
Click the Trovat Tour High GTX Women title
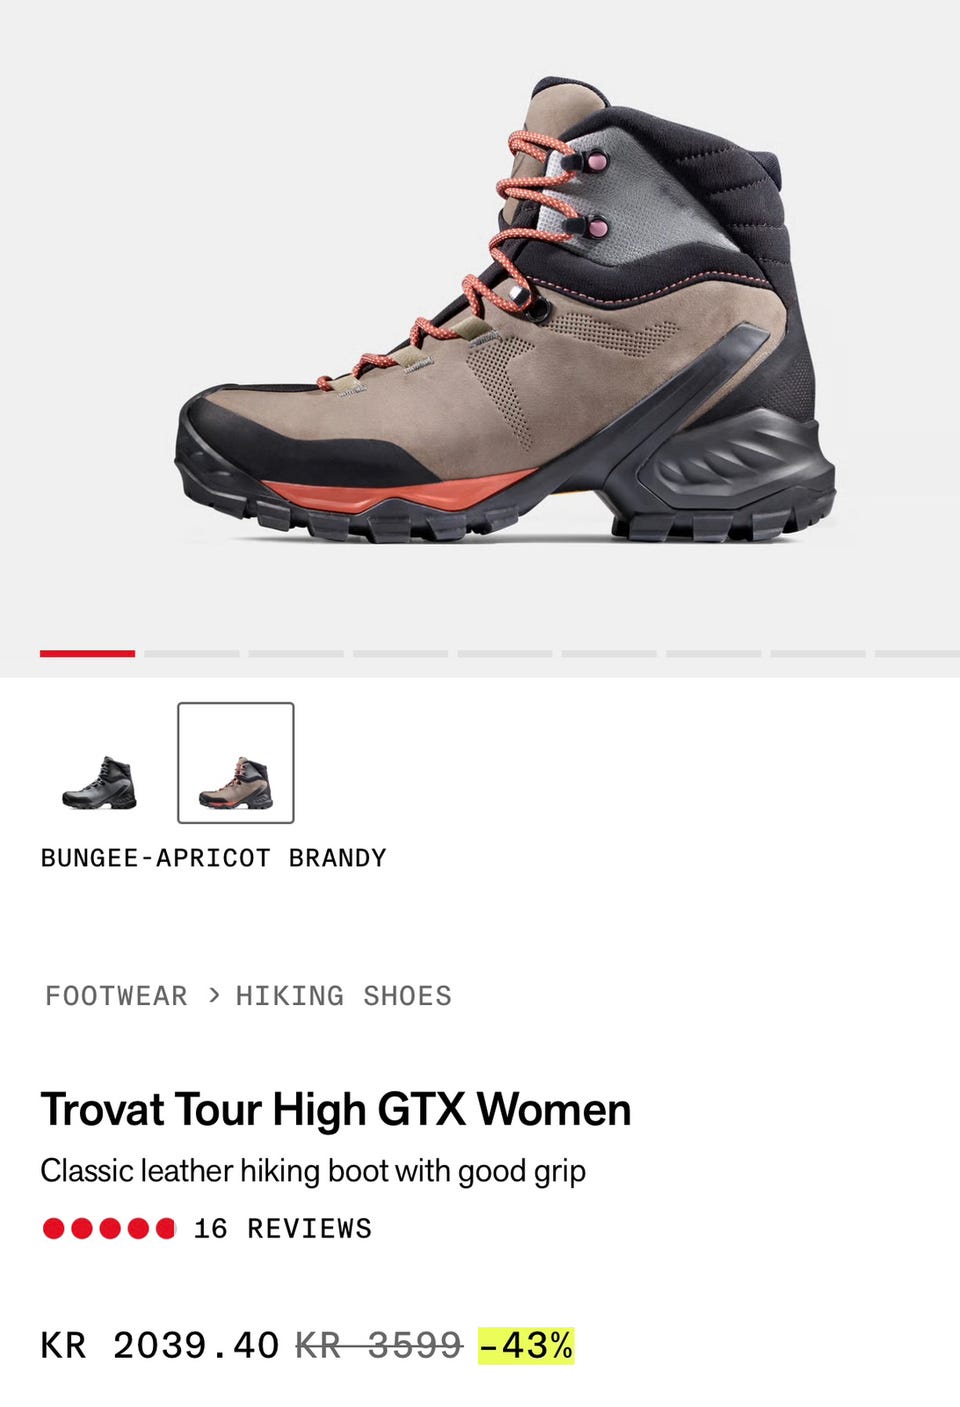click(336, 1110)
